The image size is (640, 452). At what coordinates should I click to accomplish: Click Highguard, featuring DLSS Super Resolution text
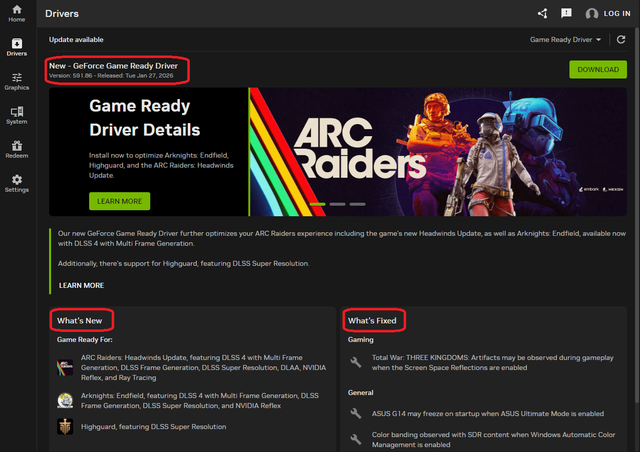tap(153, 427)
